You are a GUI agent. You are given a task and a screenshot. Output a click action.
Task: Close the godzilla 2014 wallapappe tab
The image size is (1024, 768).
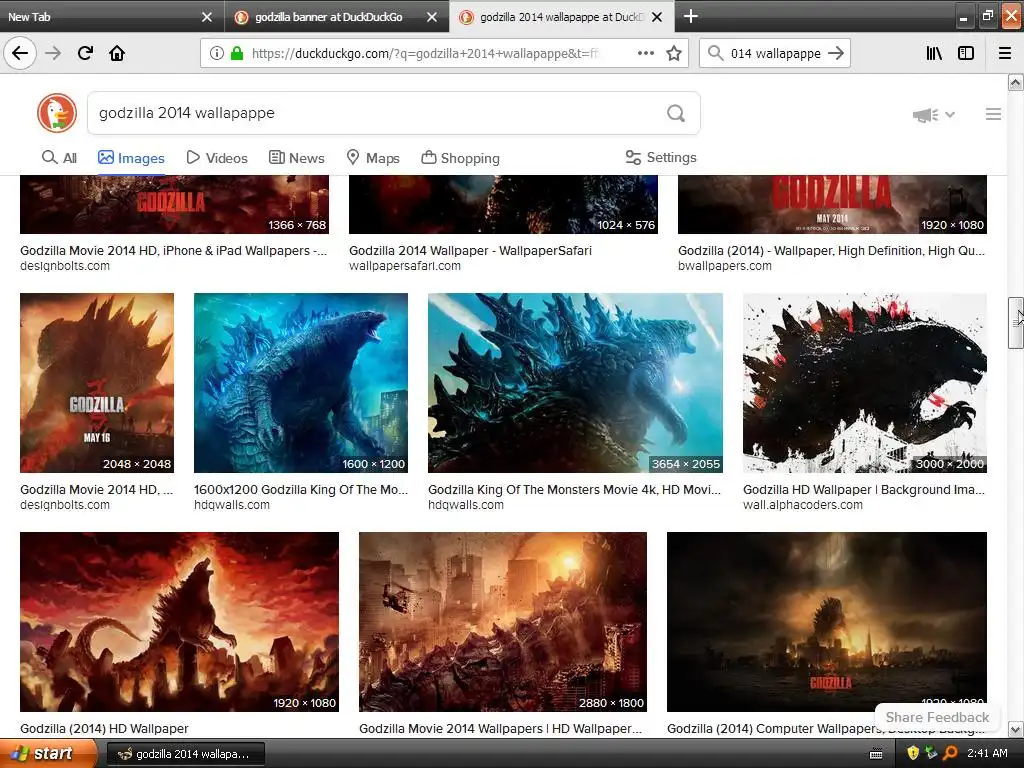click(x=657, y=17)
